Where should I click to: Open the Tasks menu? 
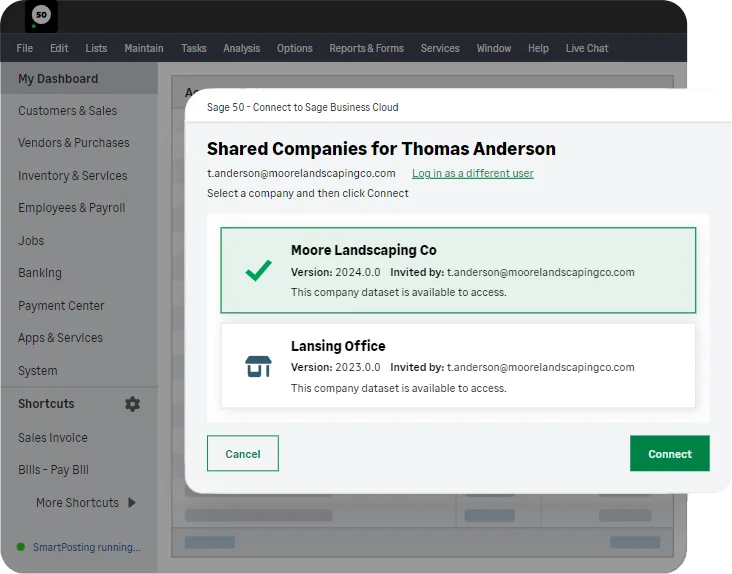click(x=194, y=49)
